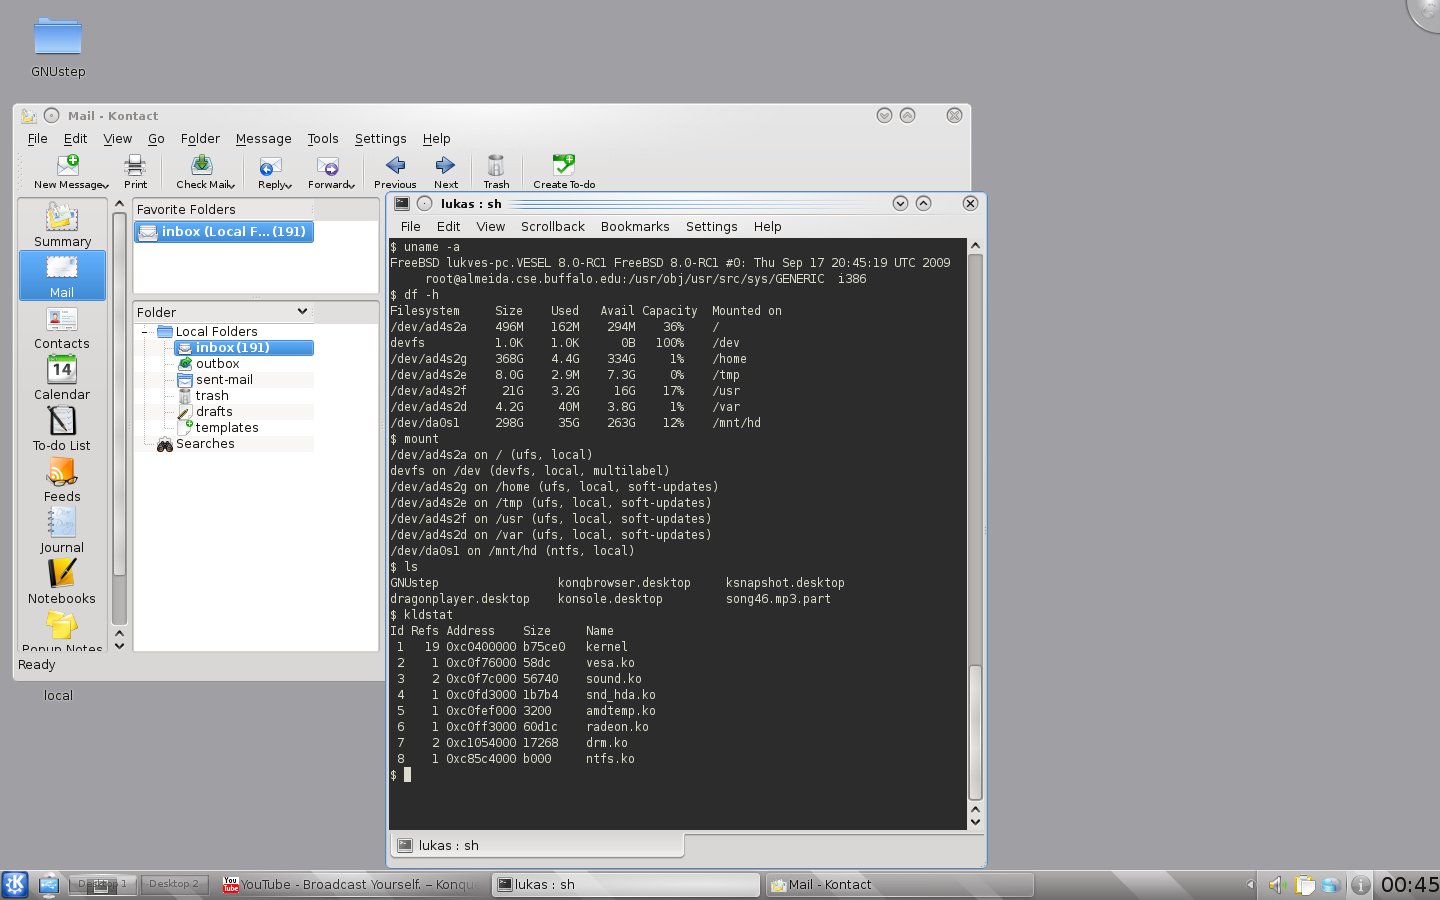The image size is (1440, 900).
Task: Click the Forward toolbar icon
Action: coord(328,165)
